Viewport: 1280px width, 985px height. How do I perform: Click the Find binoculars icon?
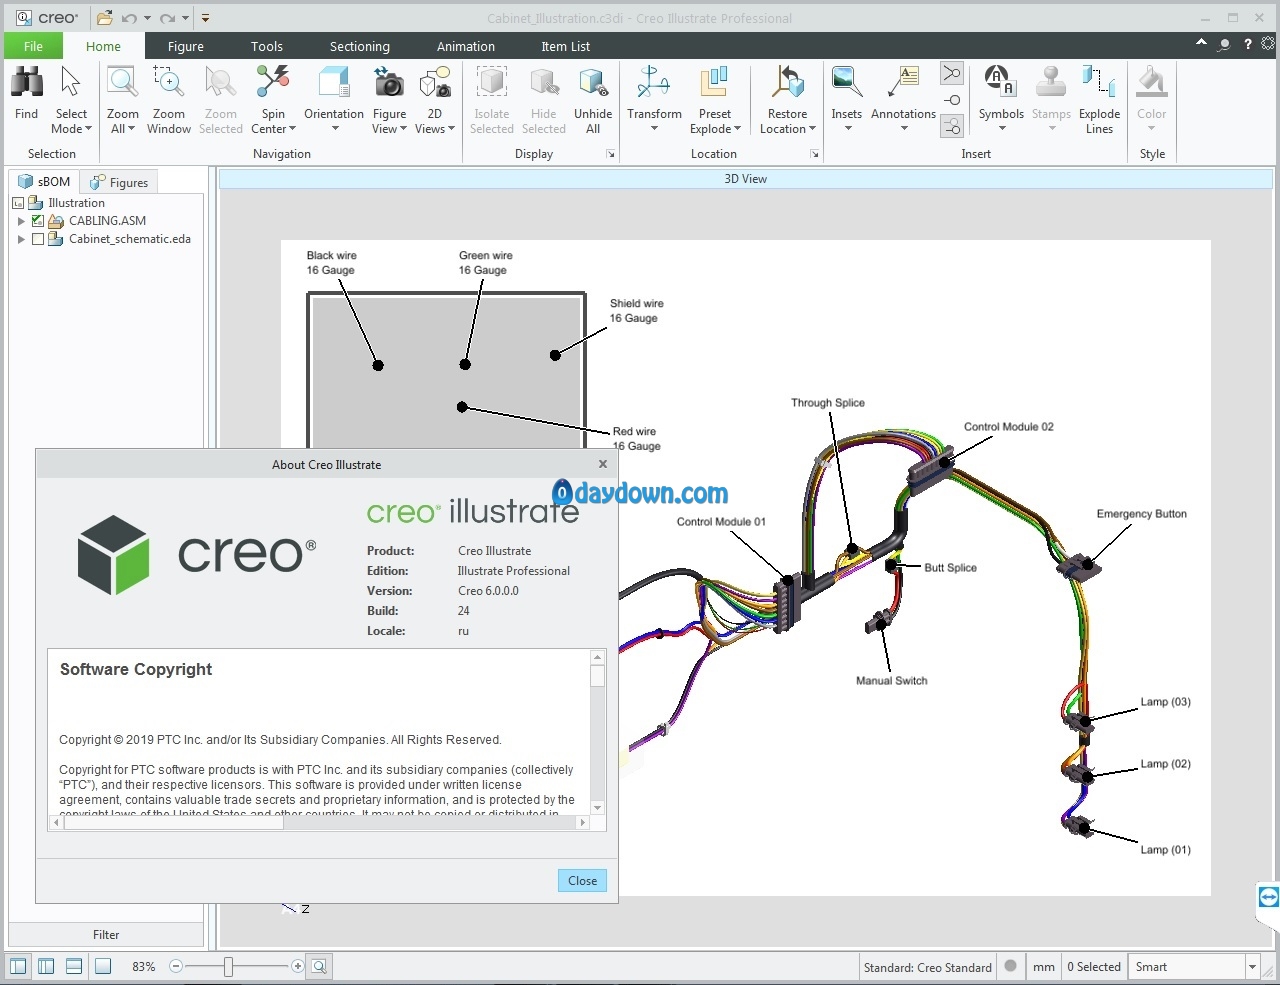(x=27, y=84)
